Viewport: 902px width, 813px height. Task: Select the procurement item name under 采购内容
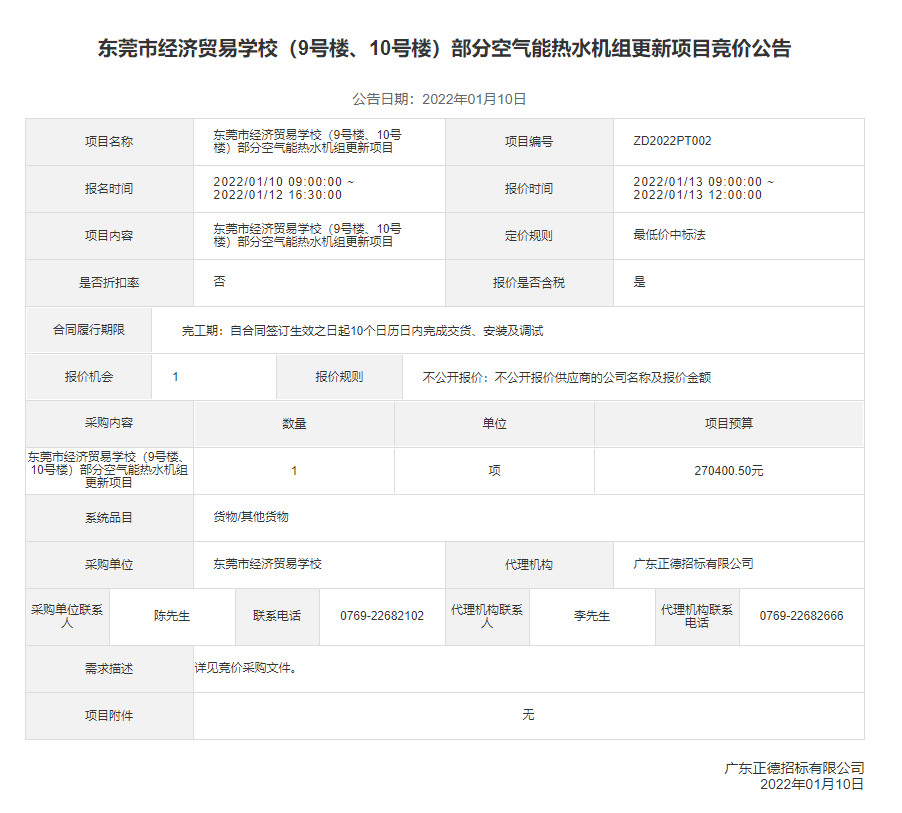click(x=109, y=470)
